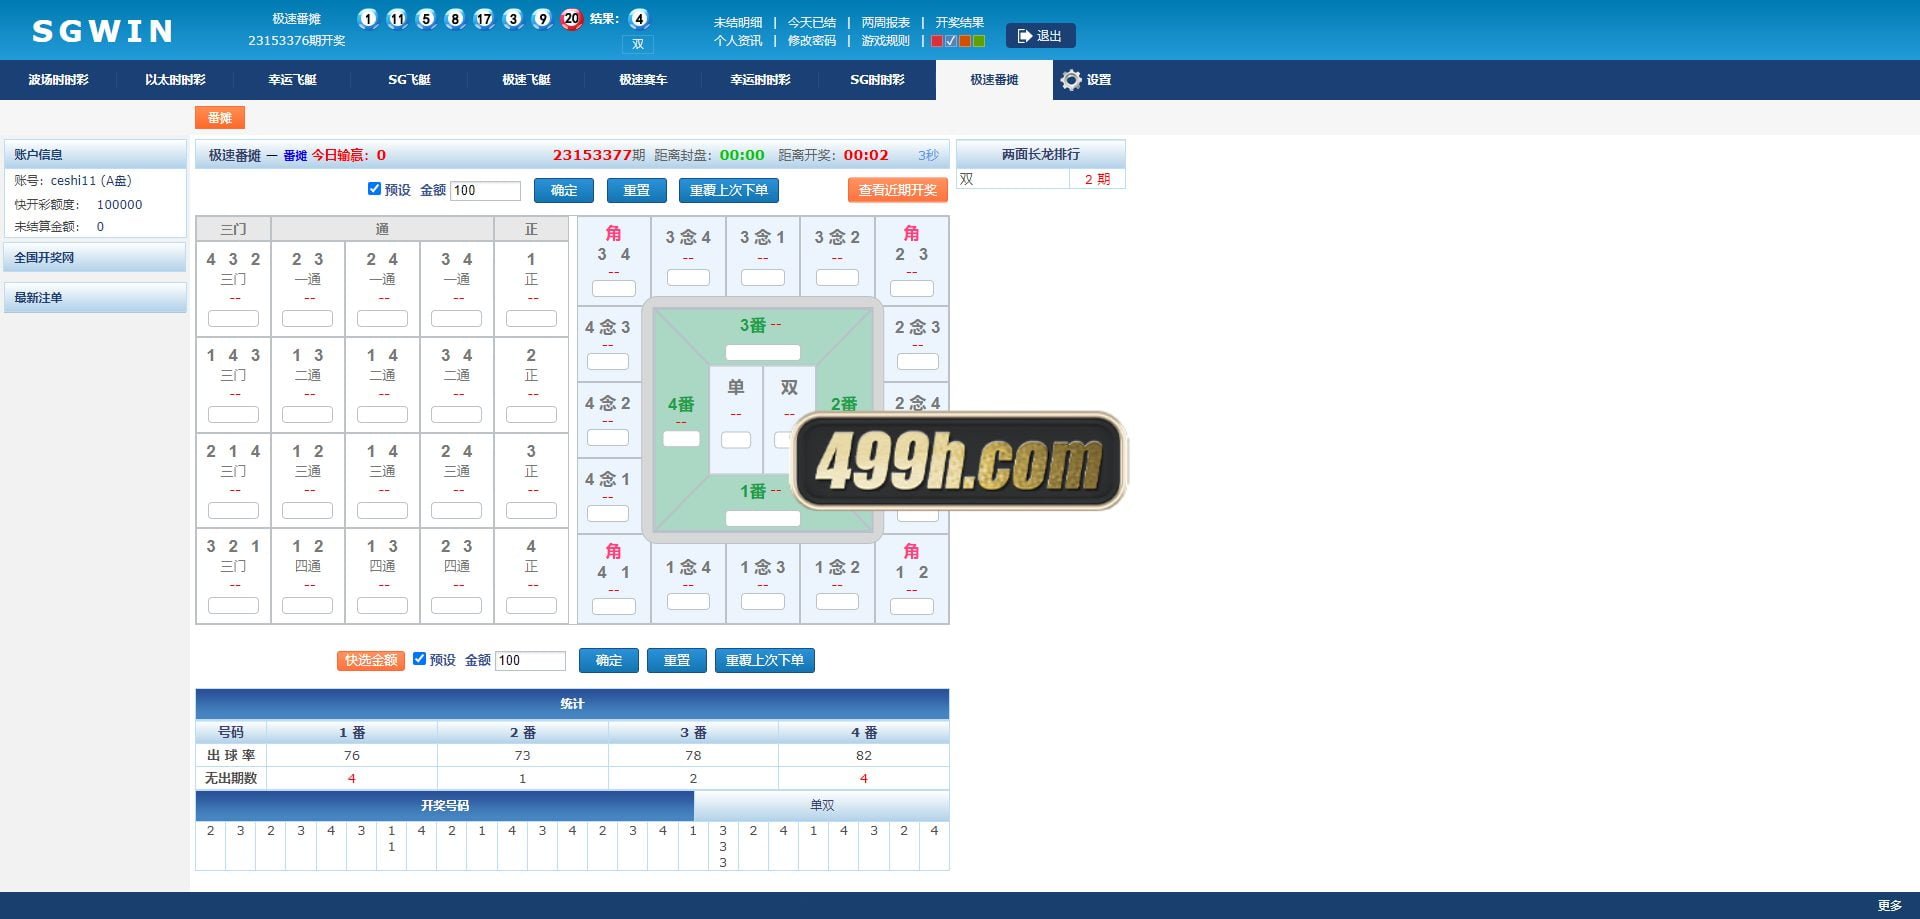The image size is (1920, 919).
Task: Switch to 幸运时时彩 game tab
Action: pos(760,80)
